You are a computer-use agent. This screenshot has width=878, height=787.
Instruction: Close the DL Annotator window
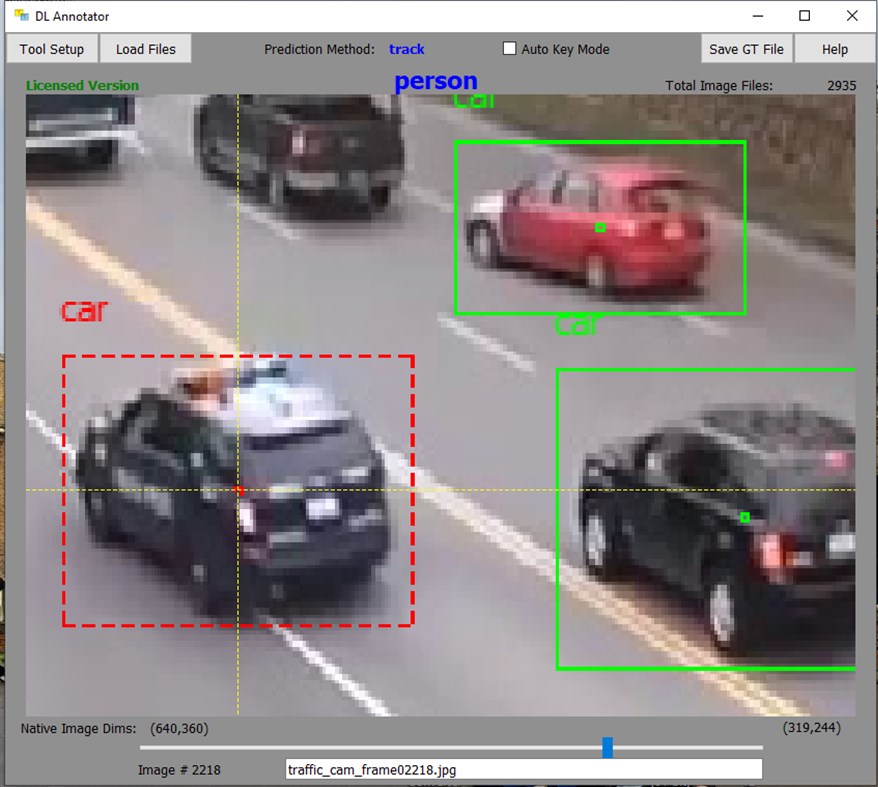click(x=852, y=16)
